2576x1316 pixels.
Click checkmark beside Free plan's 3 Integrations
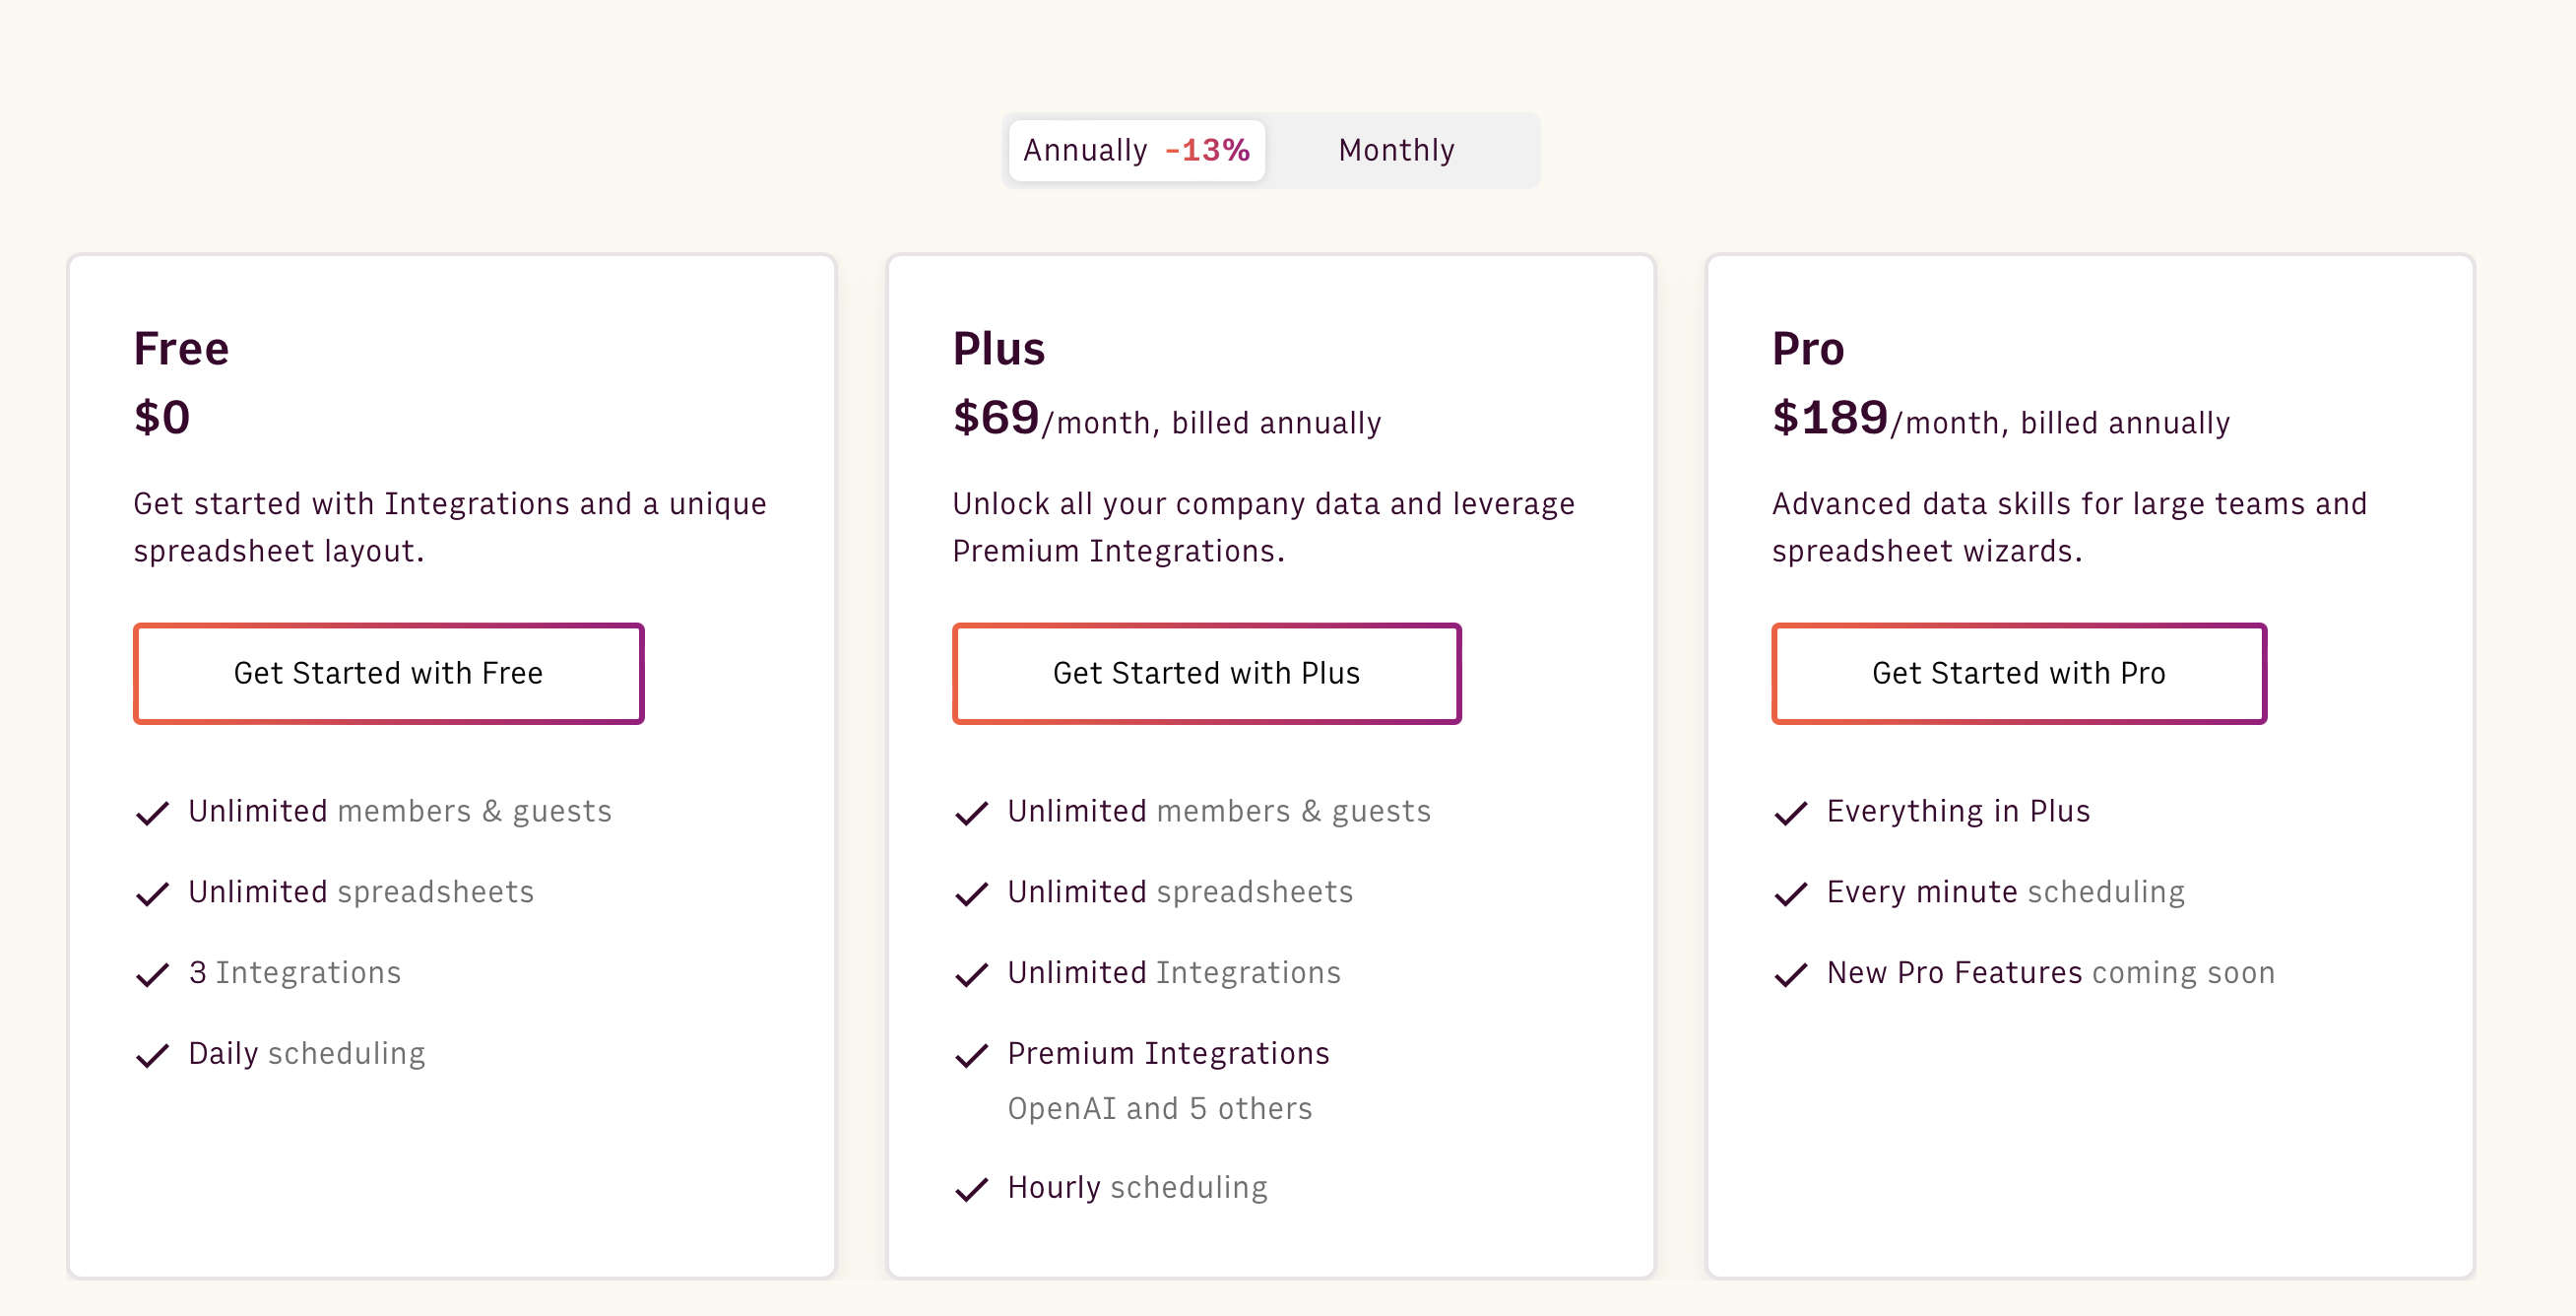(152, 974)
